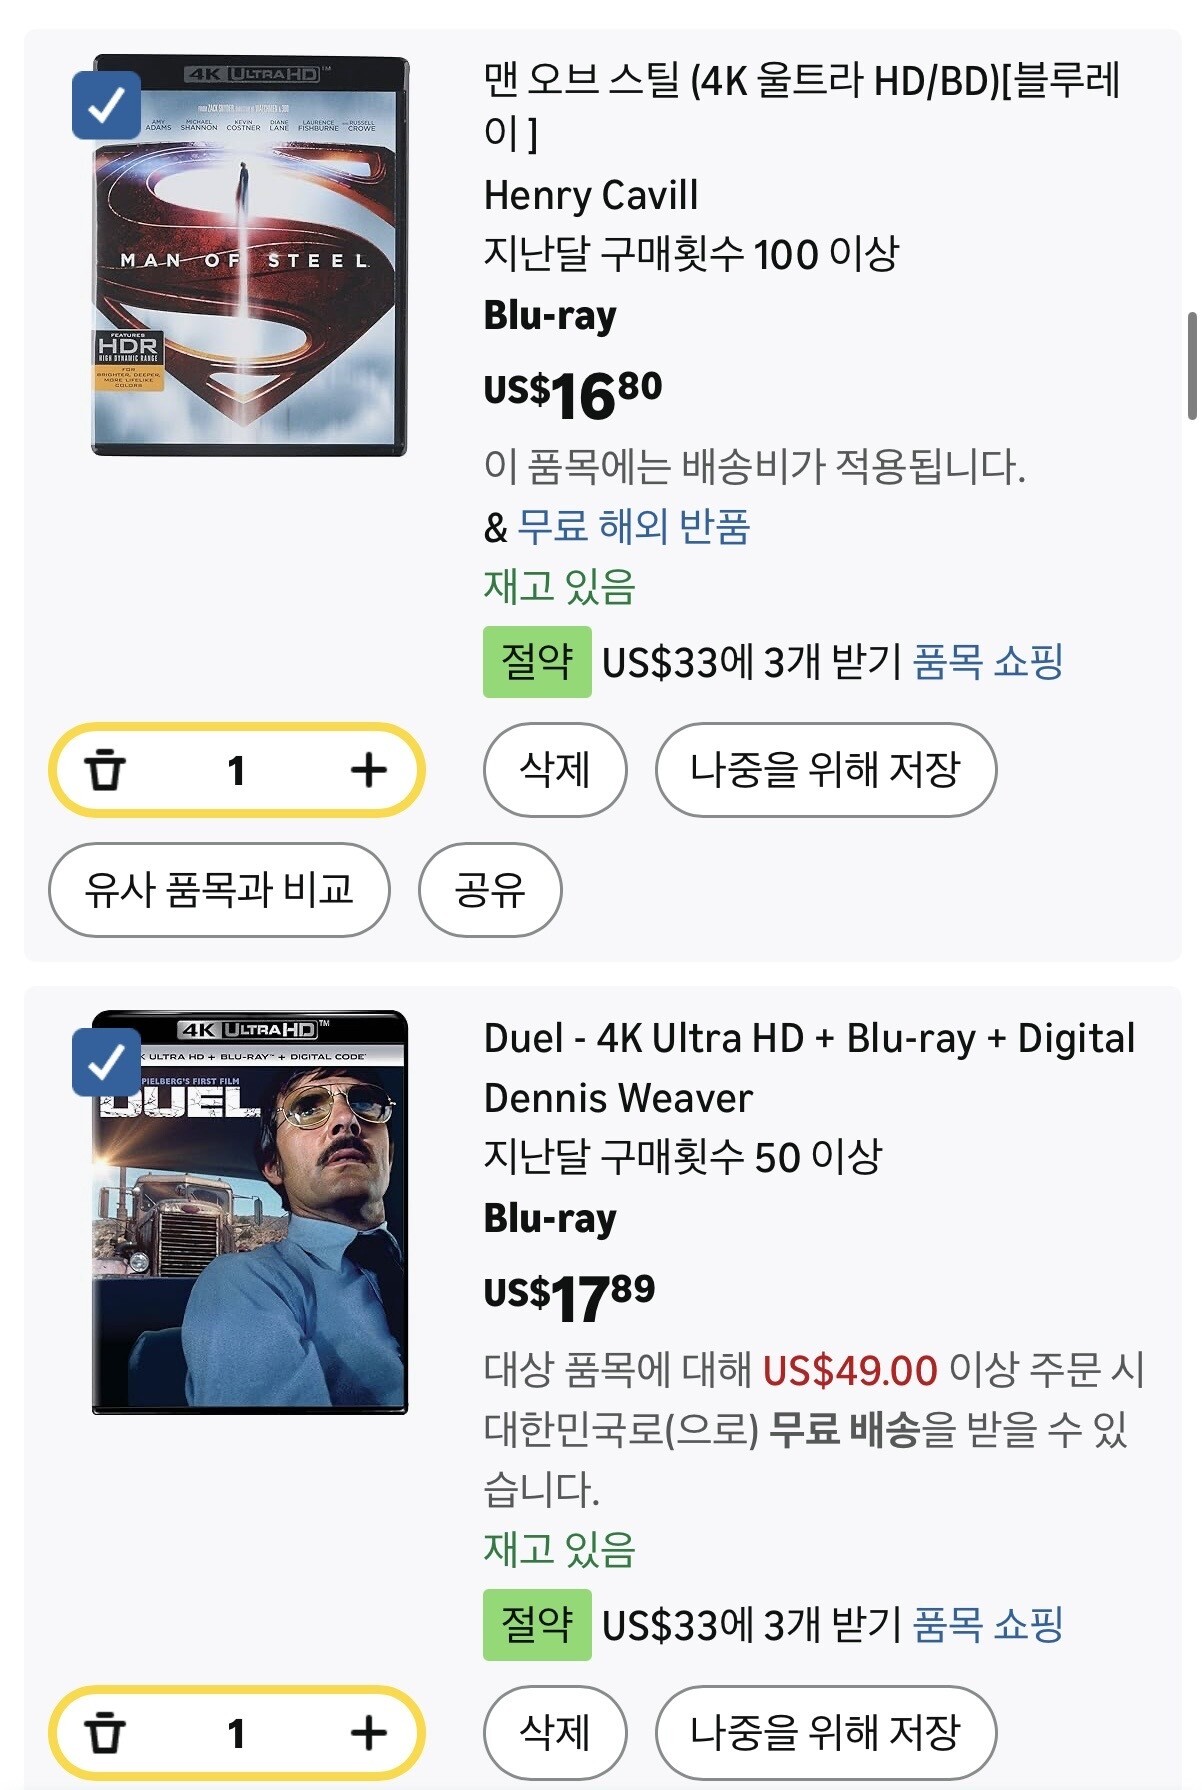Increase Man of Steel quantity with plus icon

(368, 770)
